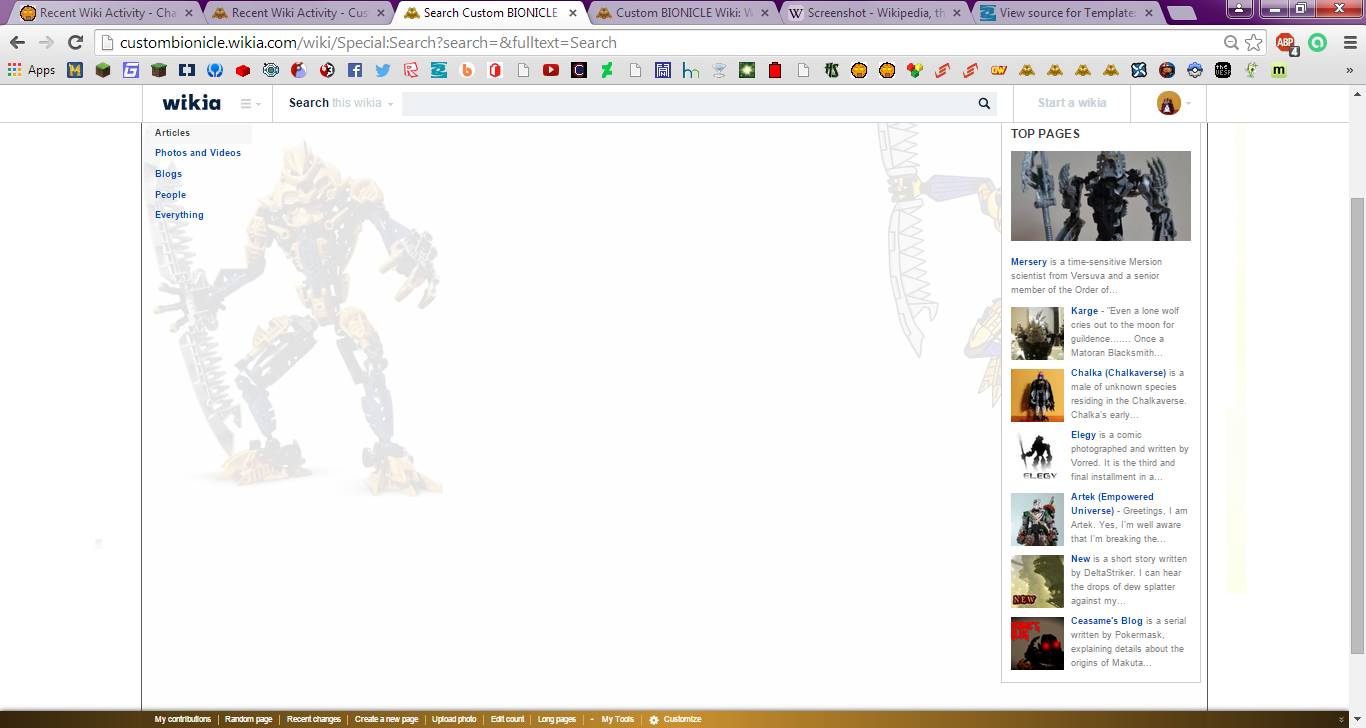Open a Random page

(248, 719)
